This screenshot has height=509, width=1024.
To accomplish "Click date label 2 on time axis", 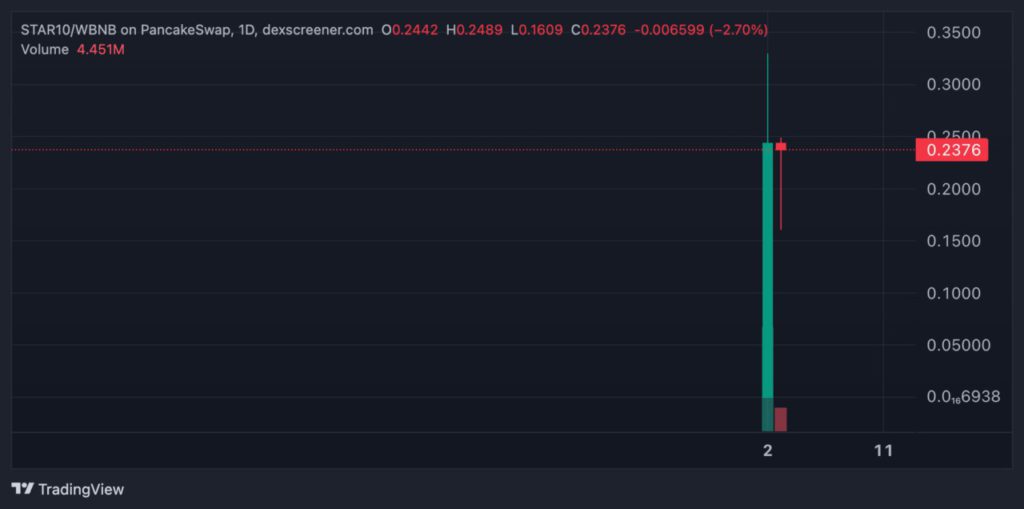I will coord(767,451).
